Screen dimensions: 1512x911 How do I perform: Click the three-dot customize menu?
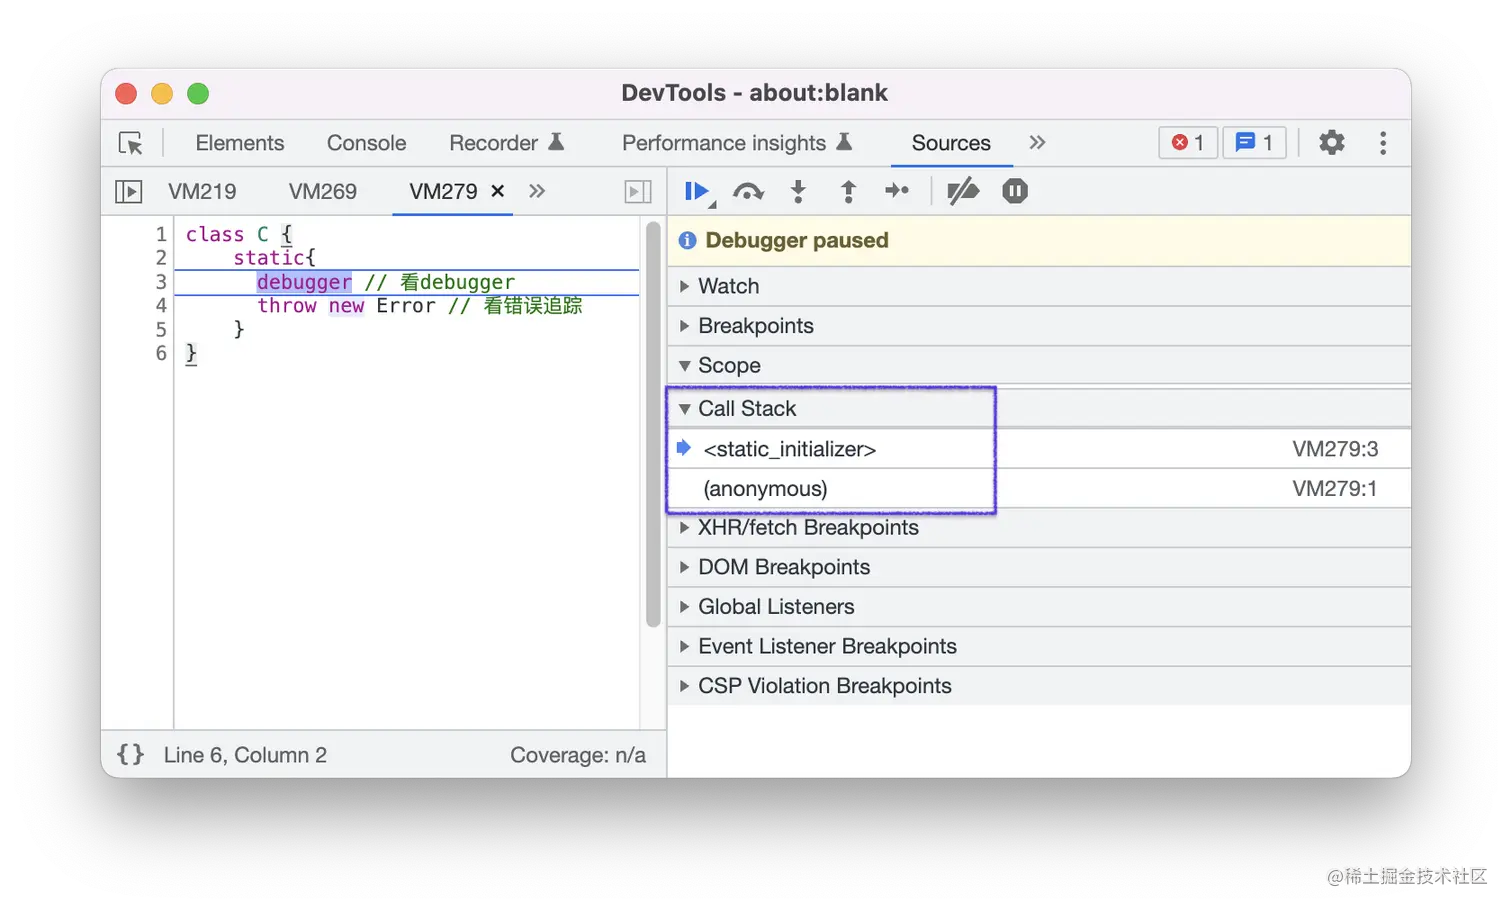pyautogui.click(x=1383, y=143)
